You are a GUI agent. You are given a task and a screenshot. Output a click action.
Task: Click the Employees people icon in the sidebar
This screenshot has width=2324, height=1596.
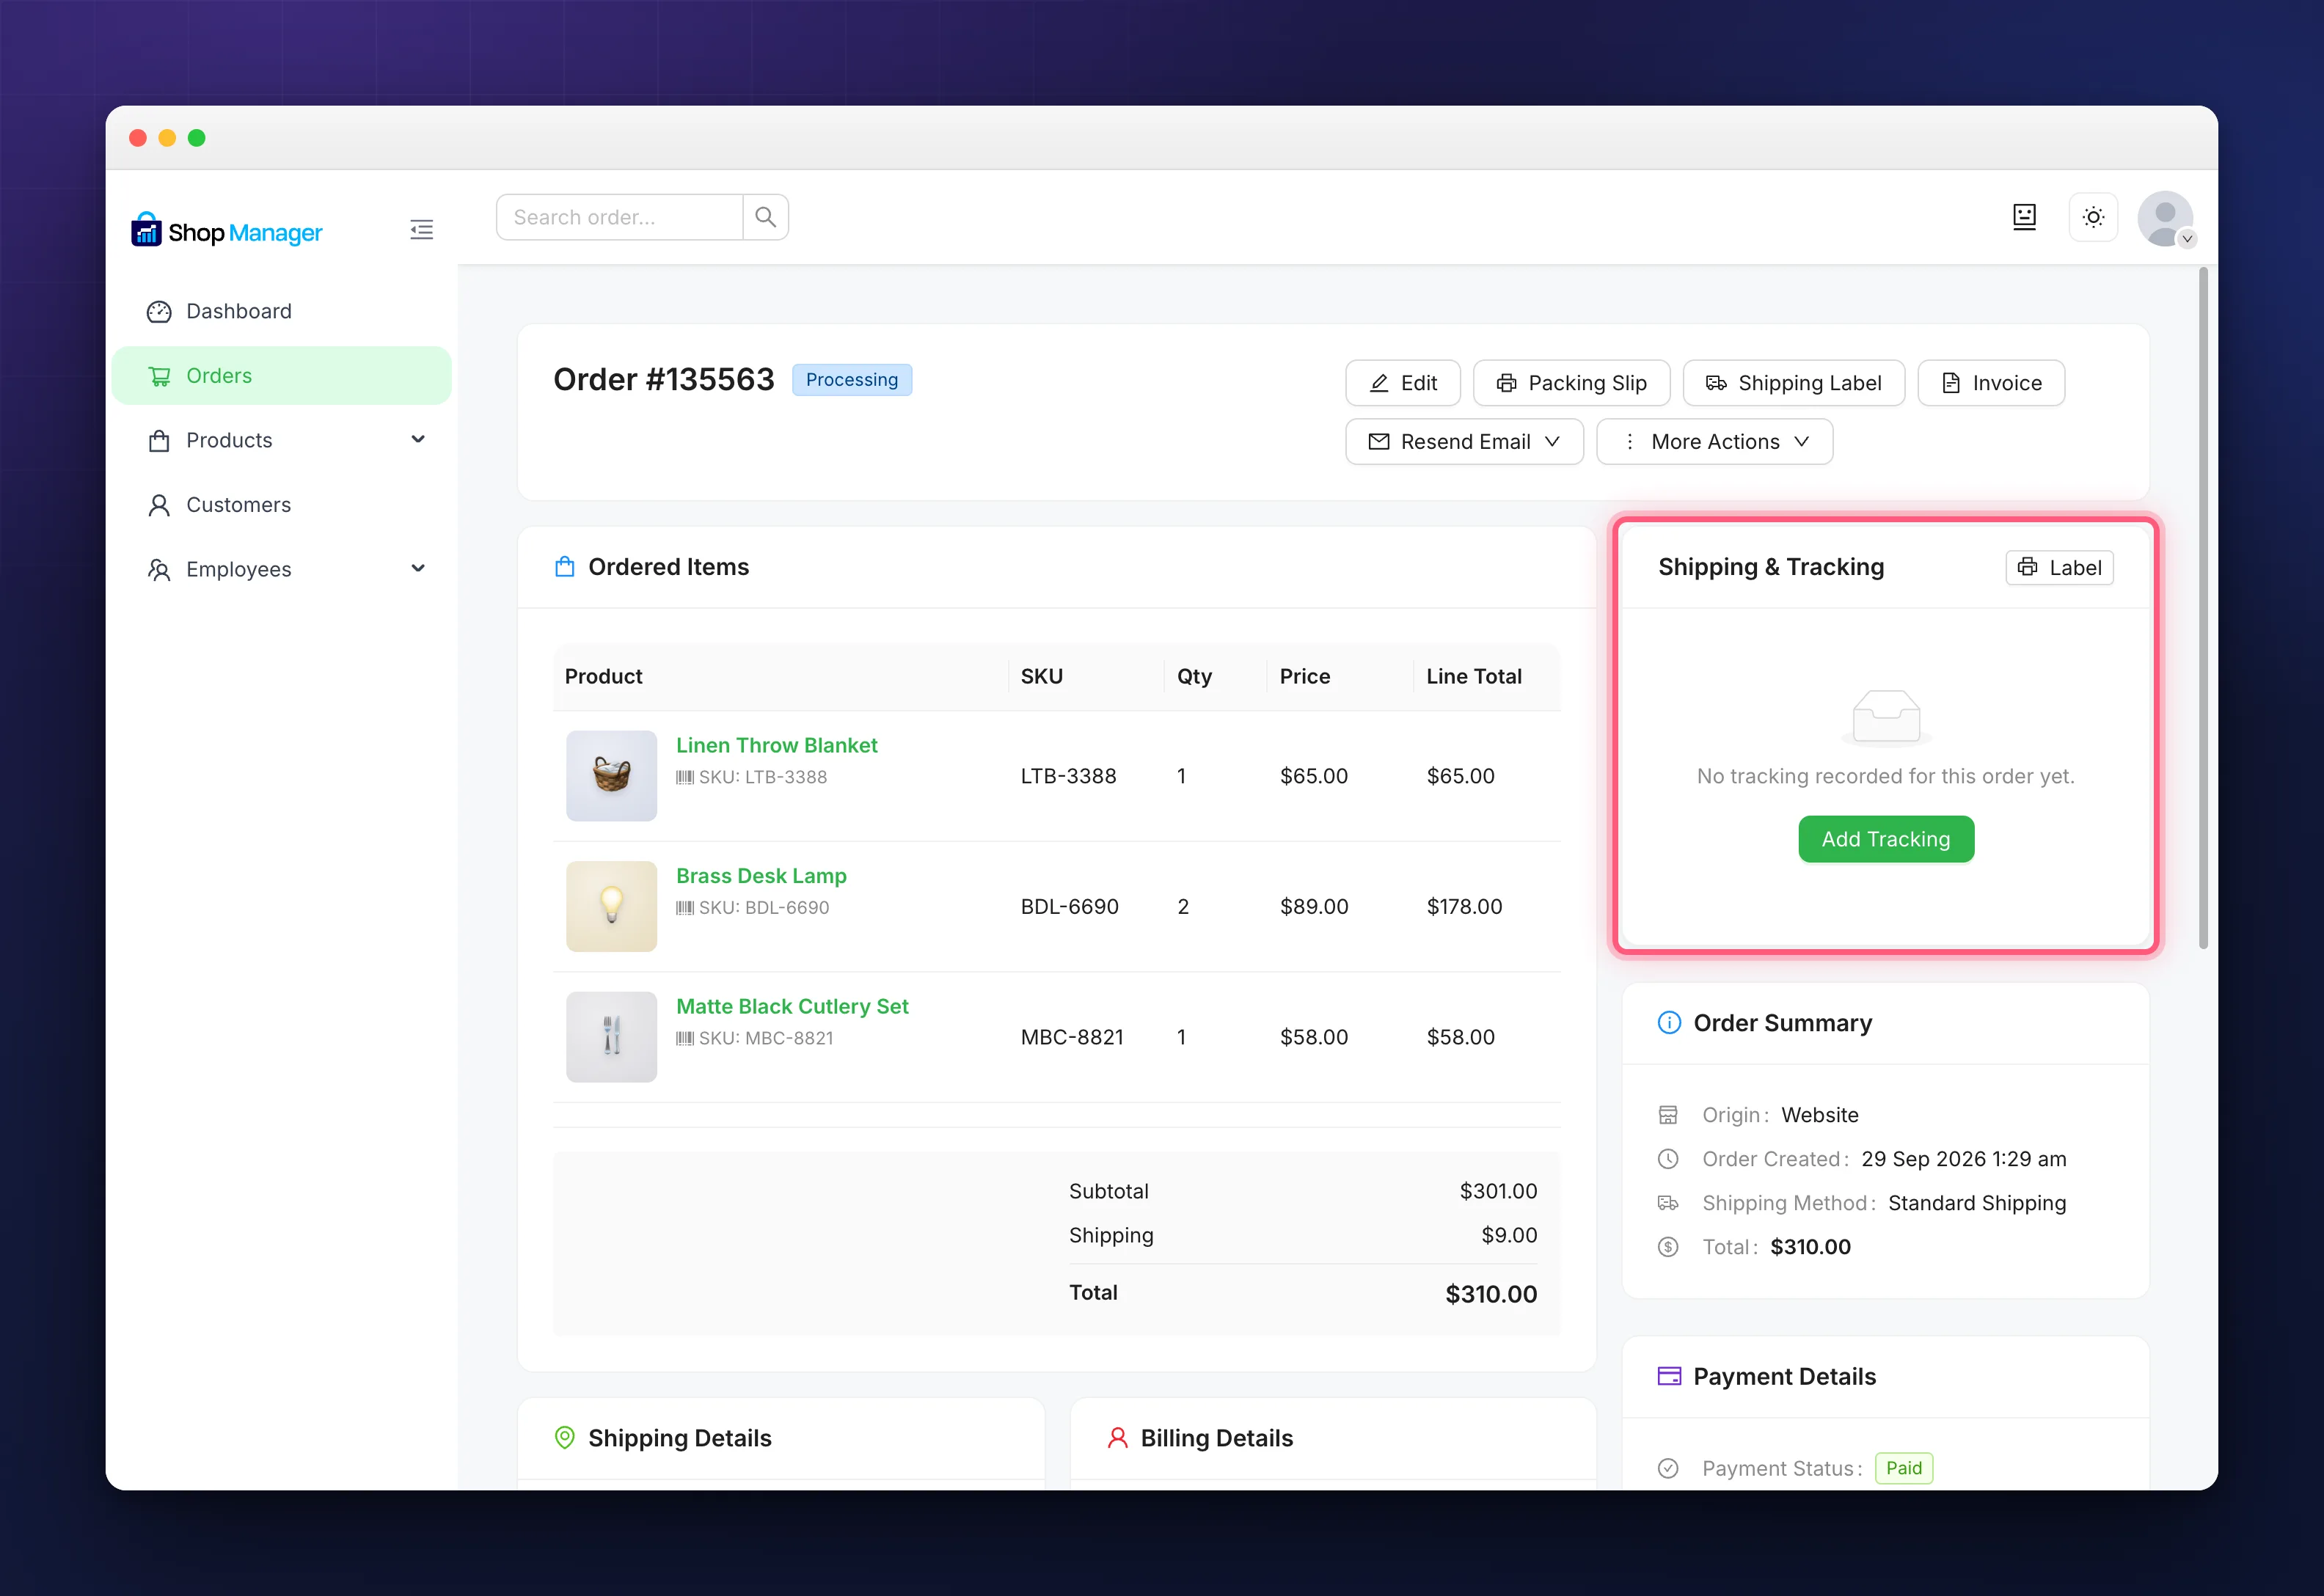point(159,570)
